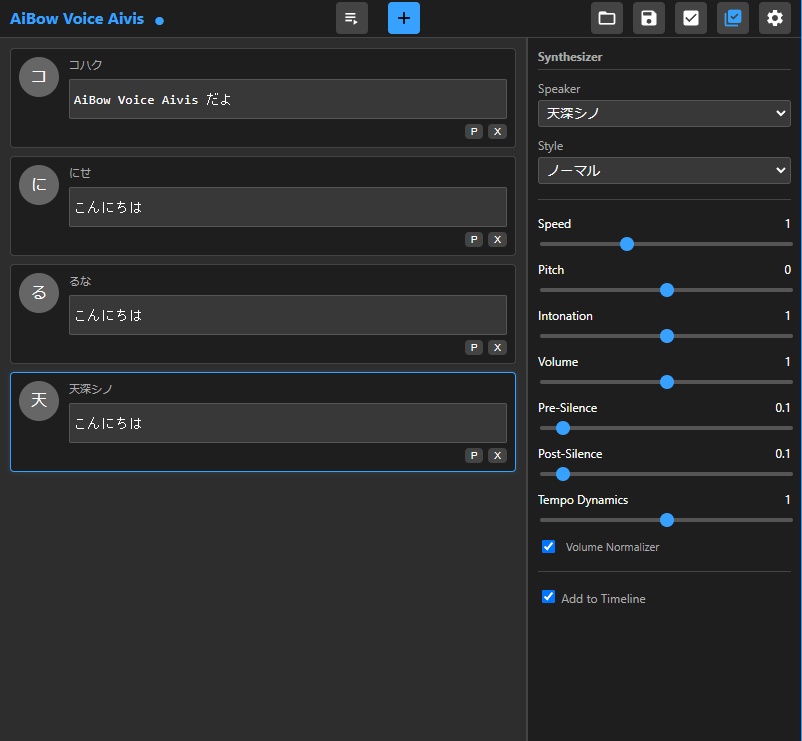
Task: Open a project using the folder icon
Action: point(607,18)
